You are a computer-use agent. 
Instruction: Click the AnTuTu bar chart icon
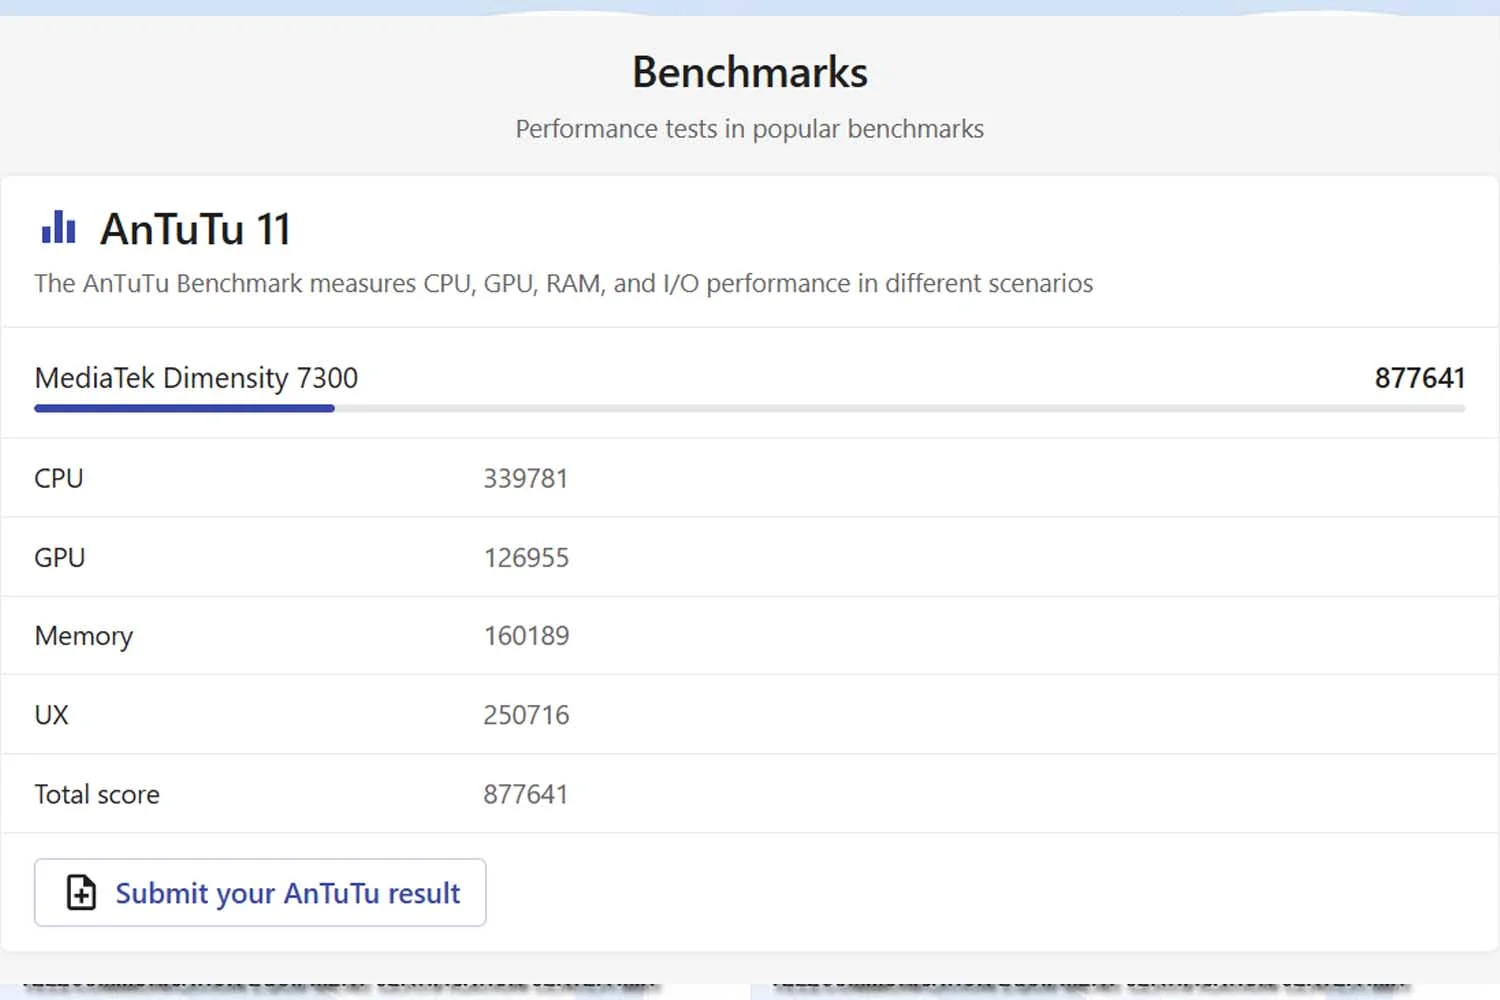tap(58, 227)
